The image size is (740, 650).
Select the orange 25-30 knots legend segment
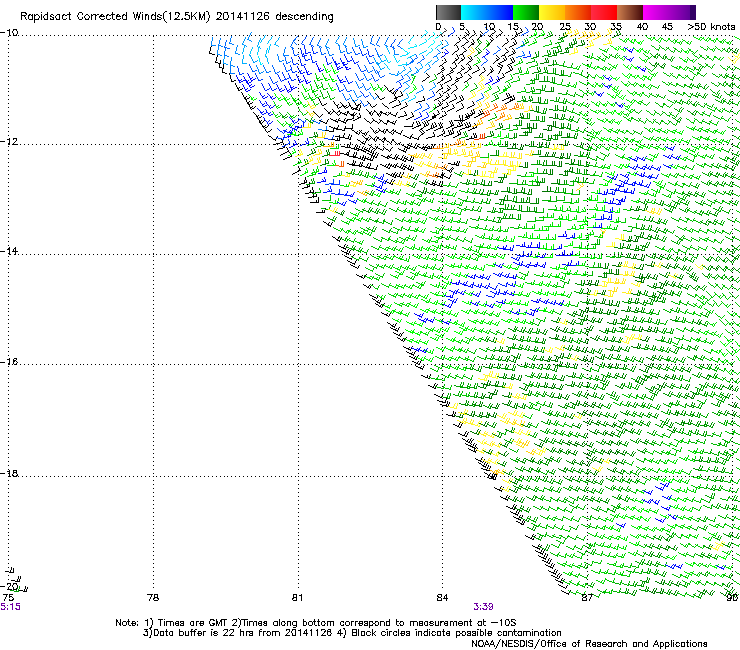(x=578, y=12)
